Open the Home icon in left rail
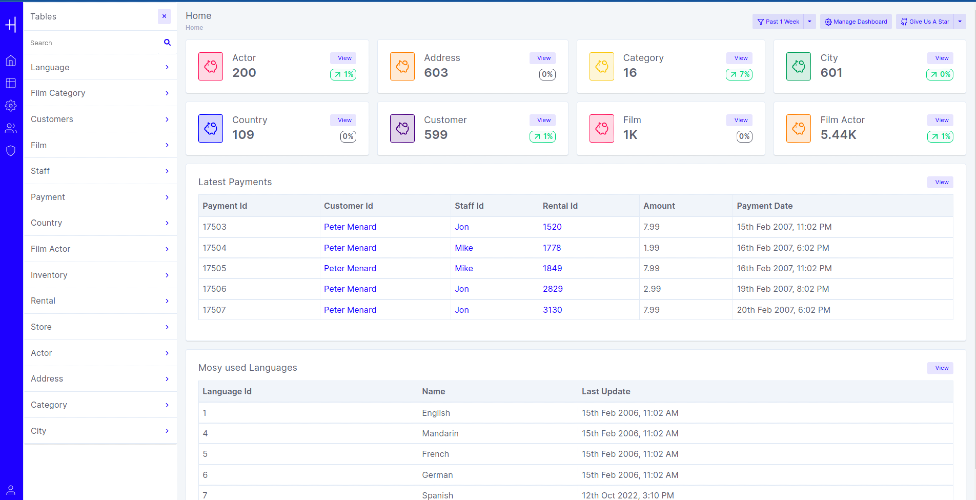 (x=11, y=60)
